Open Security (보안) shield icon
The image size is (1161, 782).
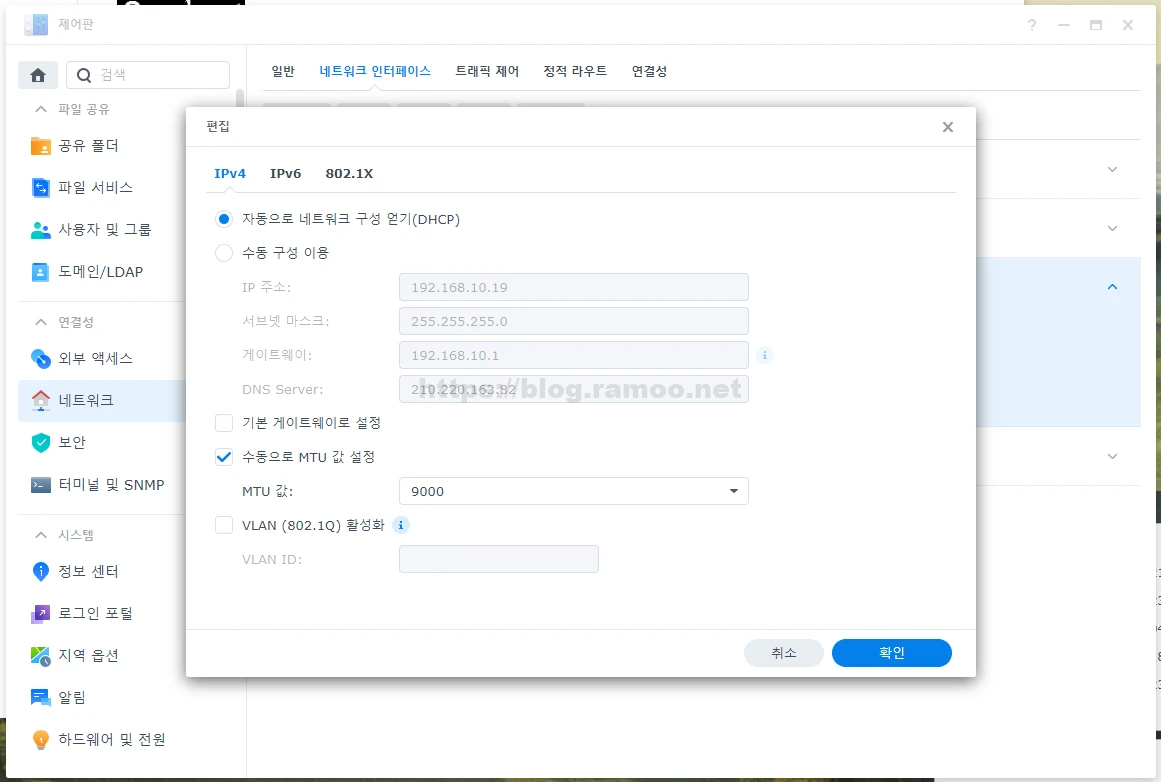click(41, 442)
